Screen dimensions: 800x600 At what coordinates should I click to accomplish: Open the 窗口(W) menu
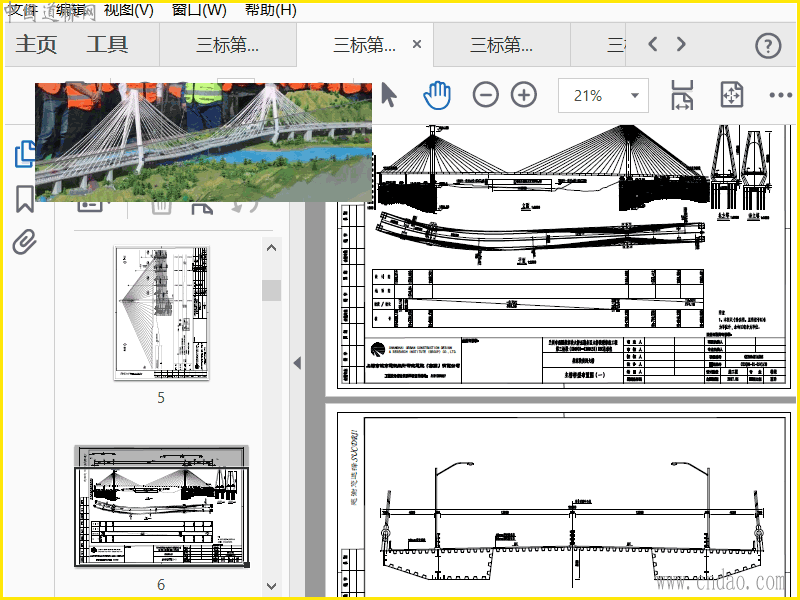coord(199,10)
